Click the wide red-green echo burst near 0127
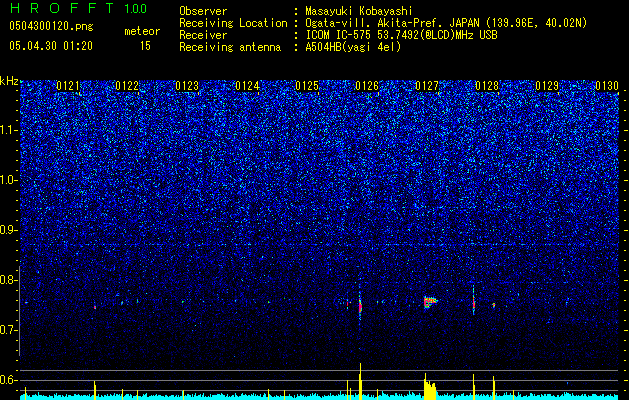 click(x=430, y=302)
